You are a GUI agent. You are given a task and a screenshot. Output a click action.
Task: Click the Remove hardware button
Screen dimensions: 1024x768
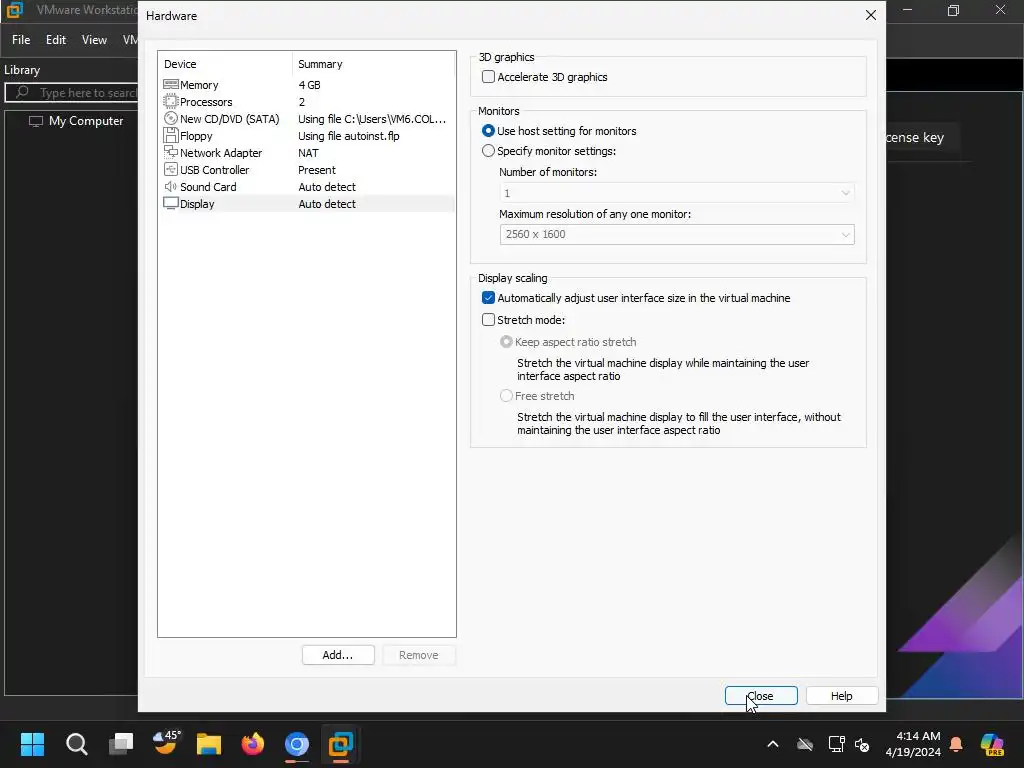tap(419, 655)
